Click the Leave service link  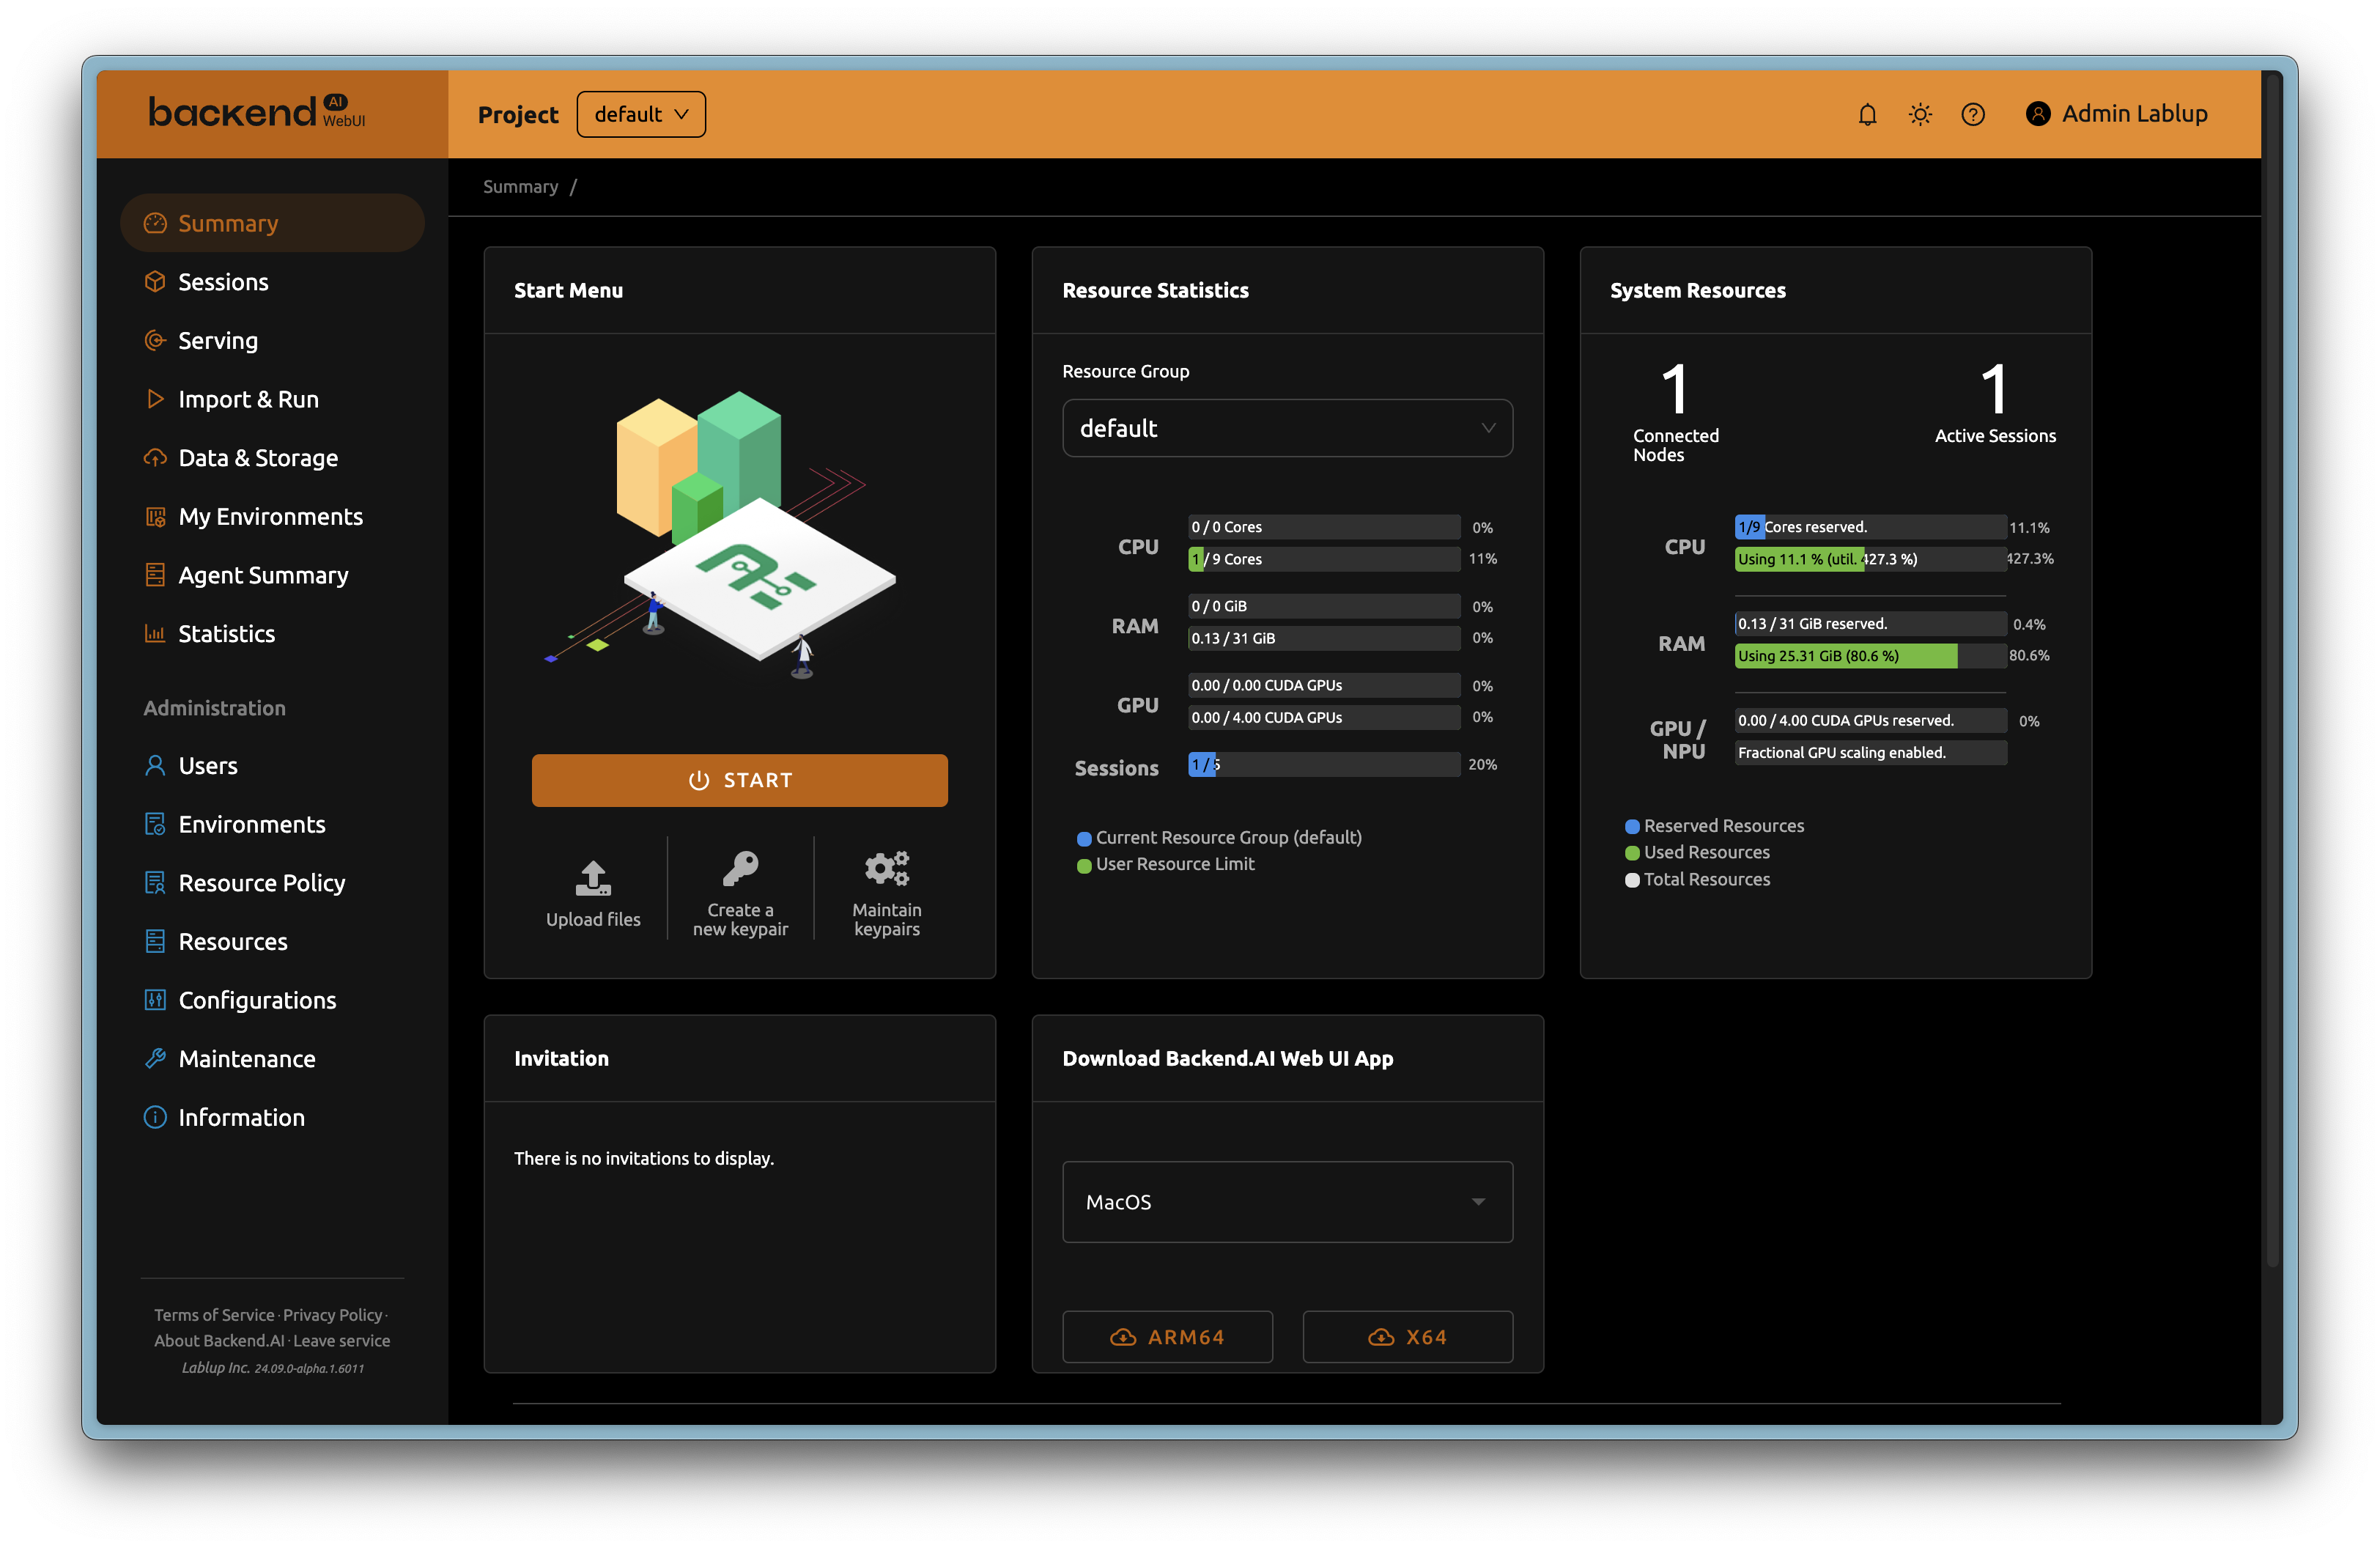pos(342,1341)
